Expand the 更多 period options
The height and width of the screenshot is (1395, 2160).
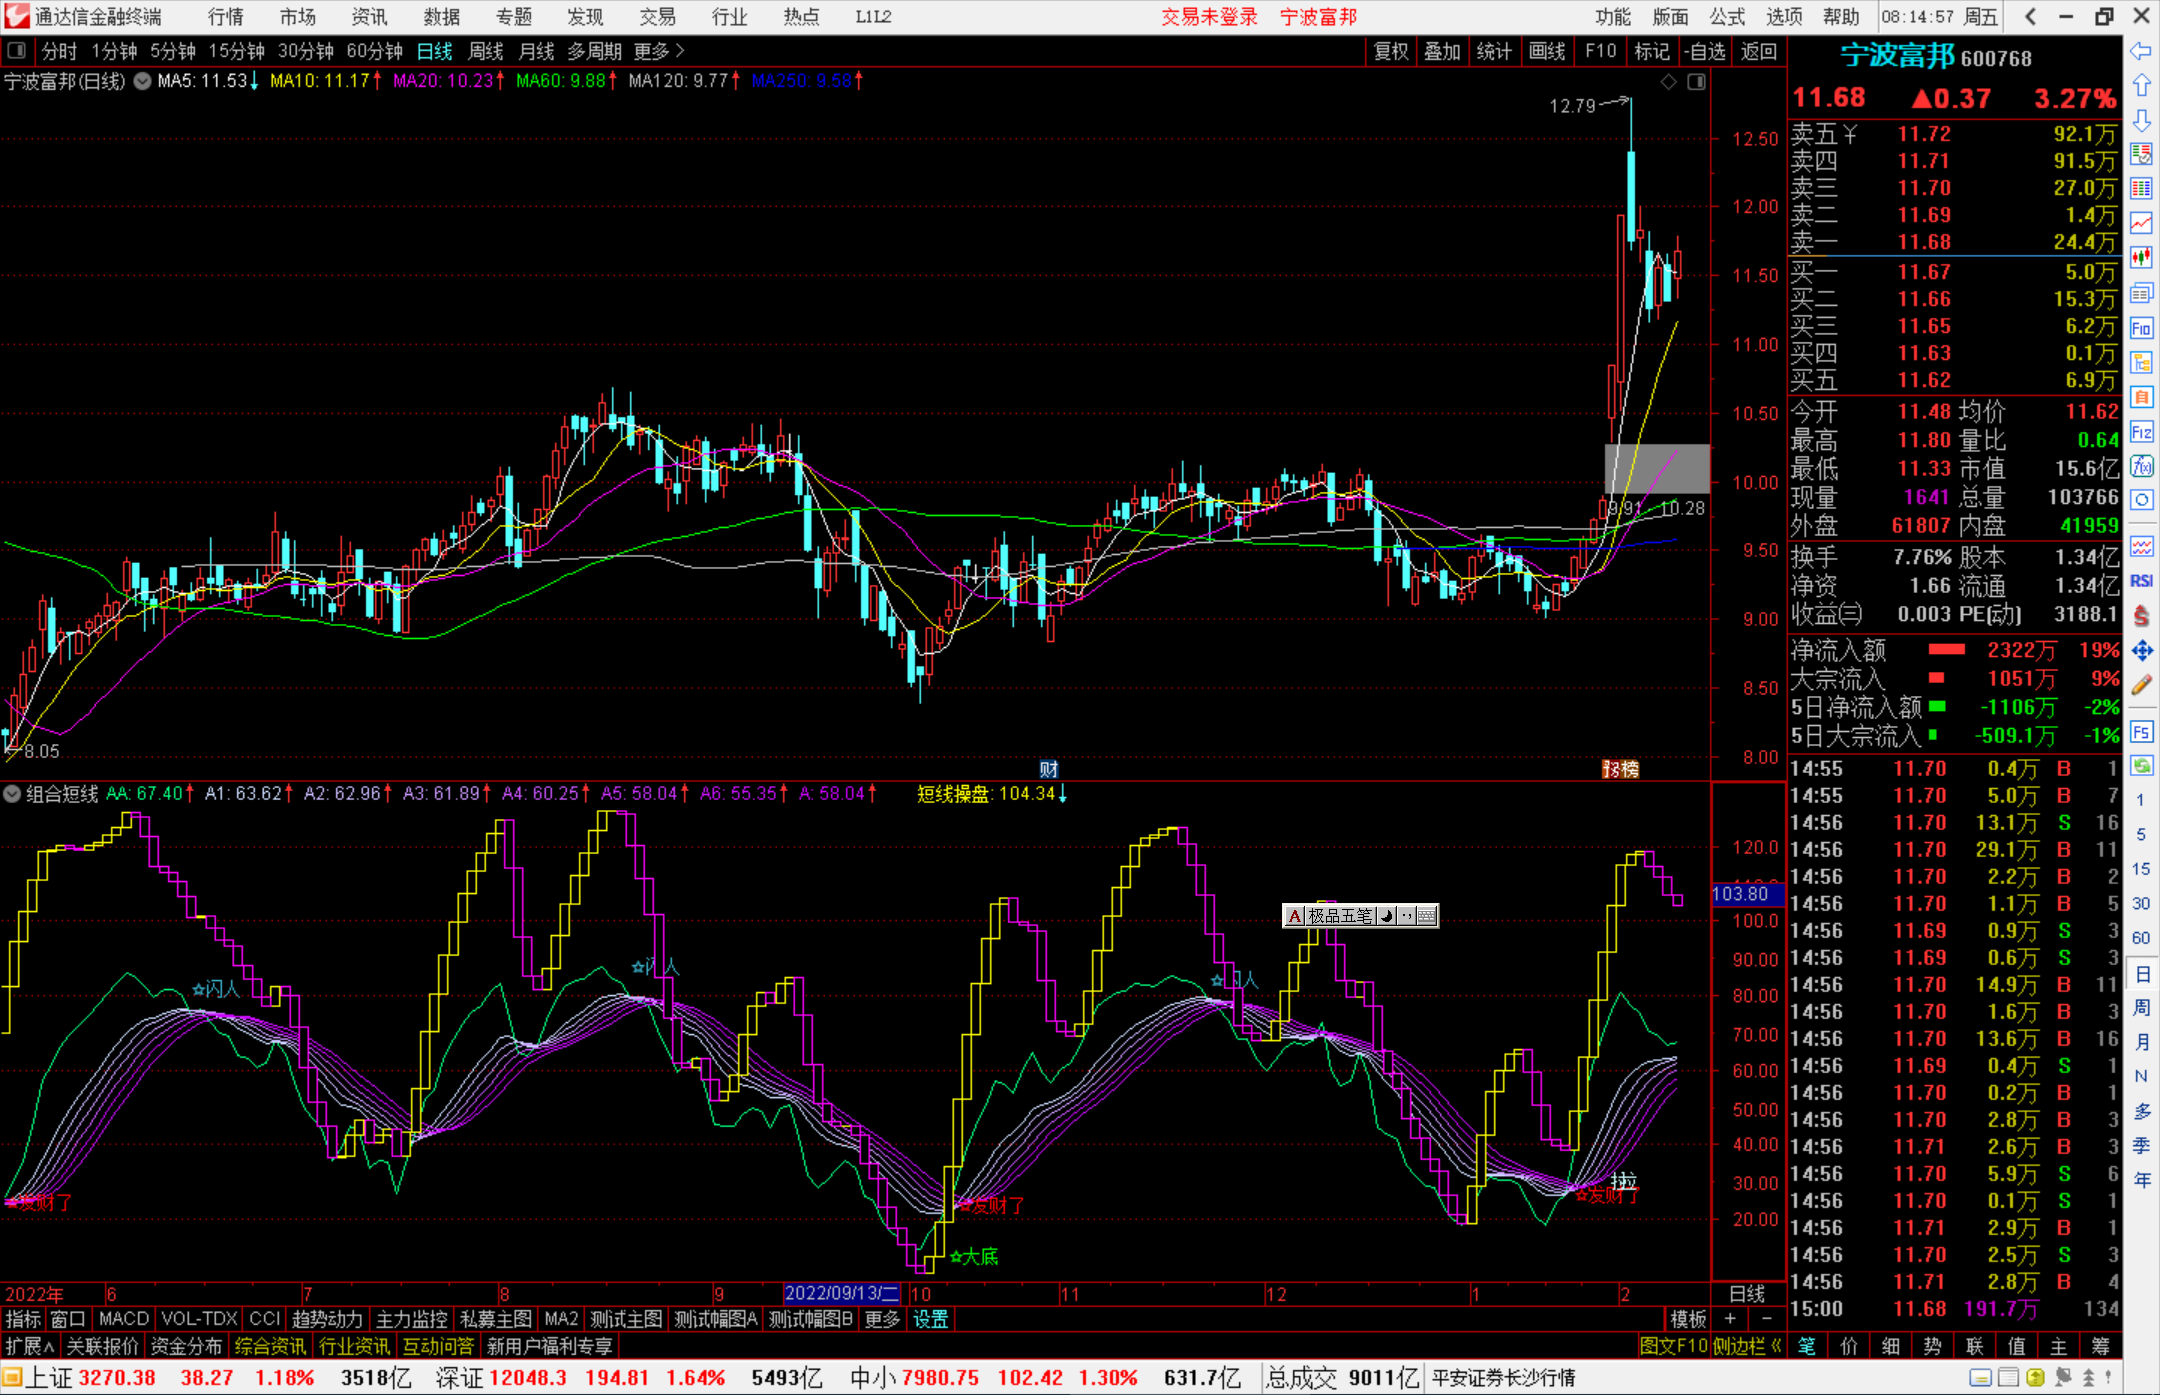tap(659, 50)
